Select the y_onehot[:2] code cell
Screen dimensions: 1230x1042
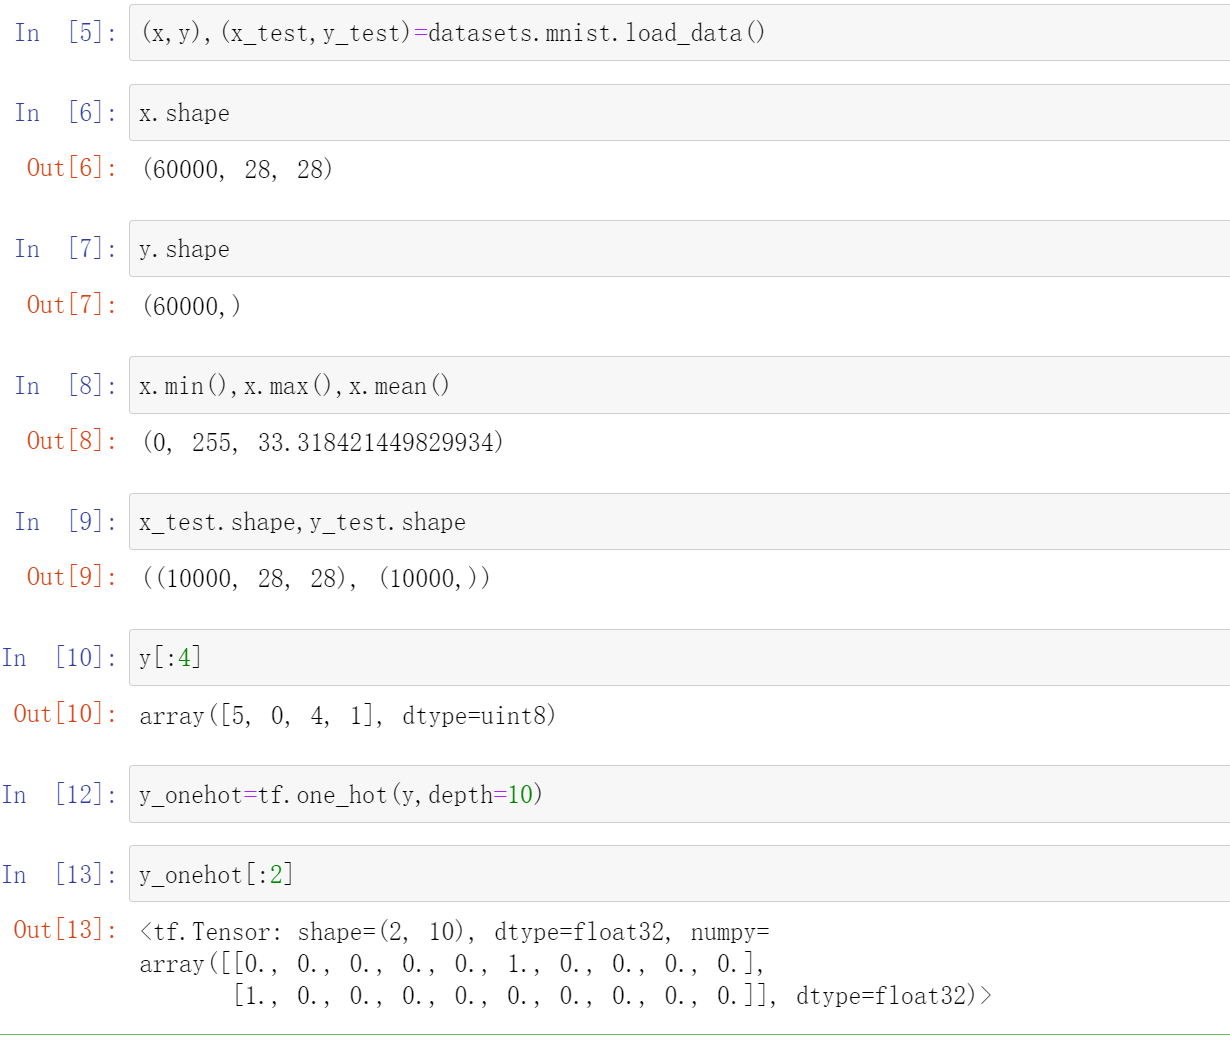(680, 875)
